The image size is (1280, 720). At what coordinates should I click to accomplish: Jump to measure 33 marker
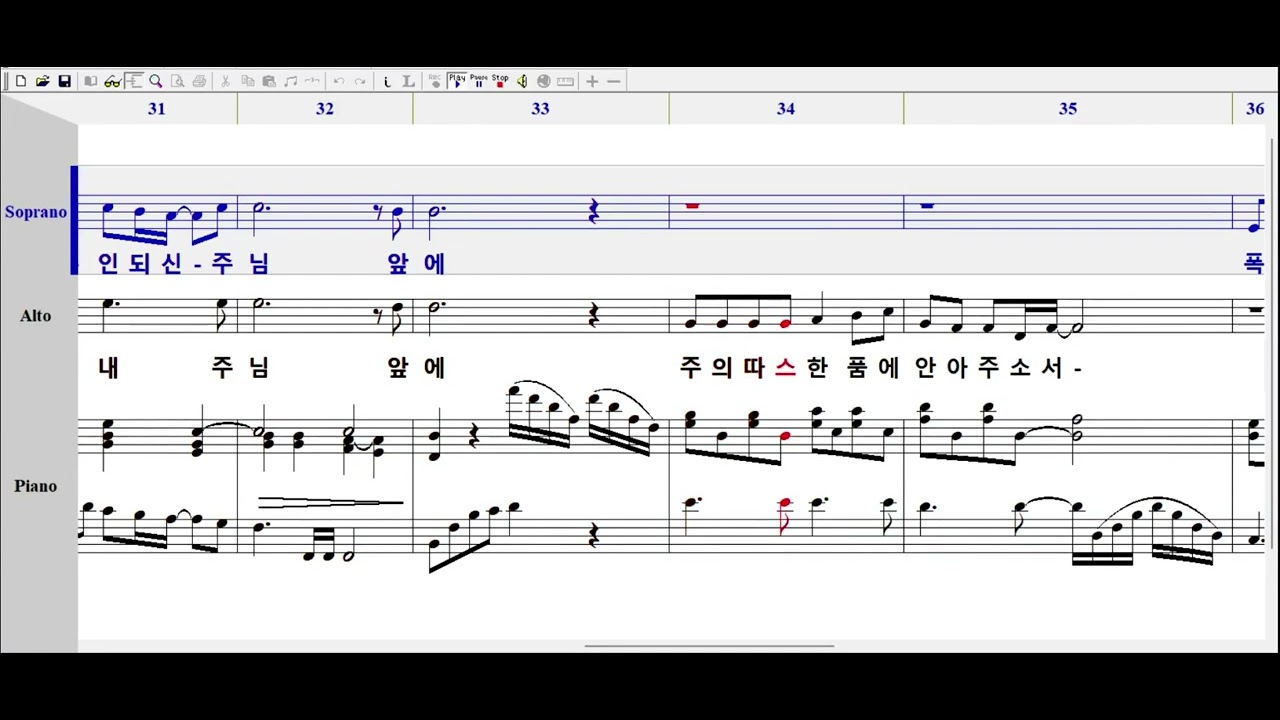540,108
